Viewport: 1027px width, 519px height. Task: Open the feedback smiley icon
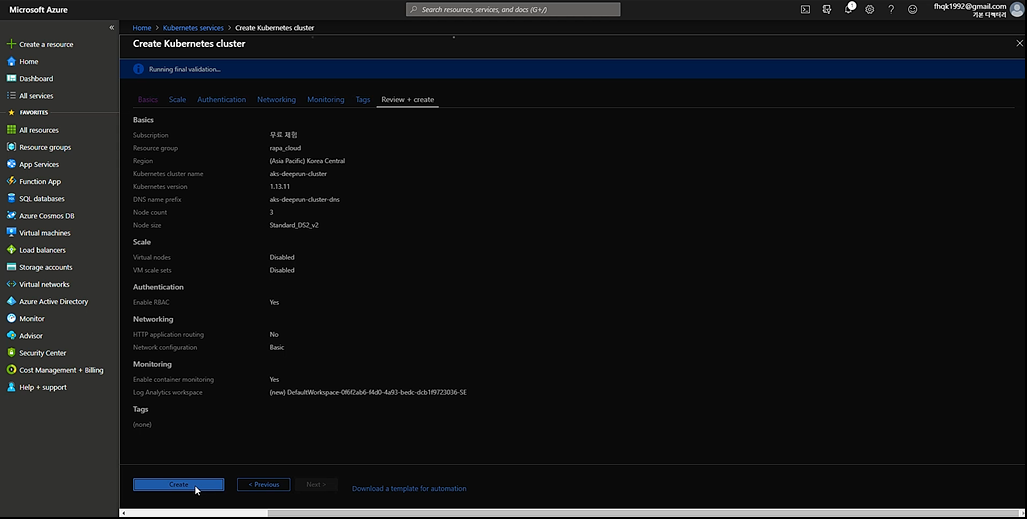coord(912,9)
